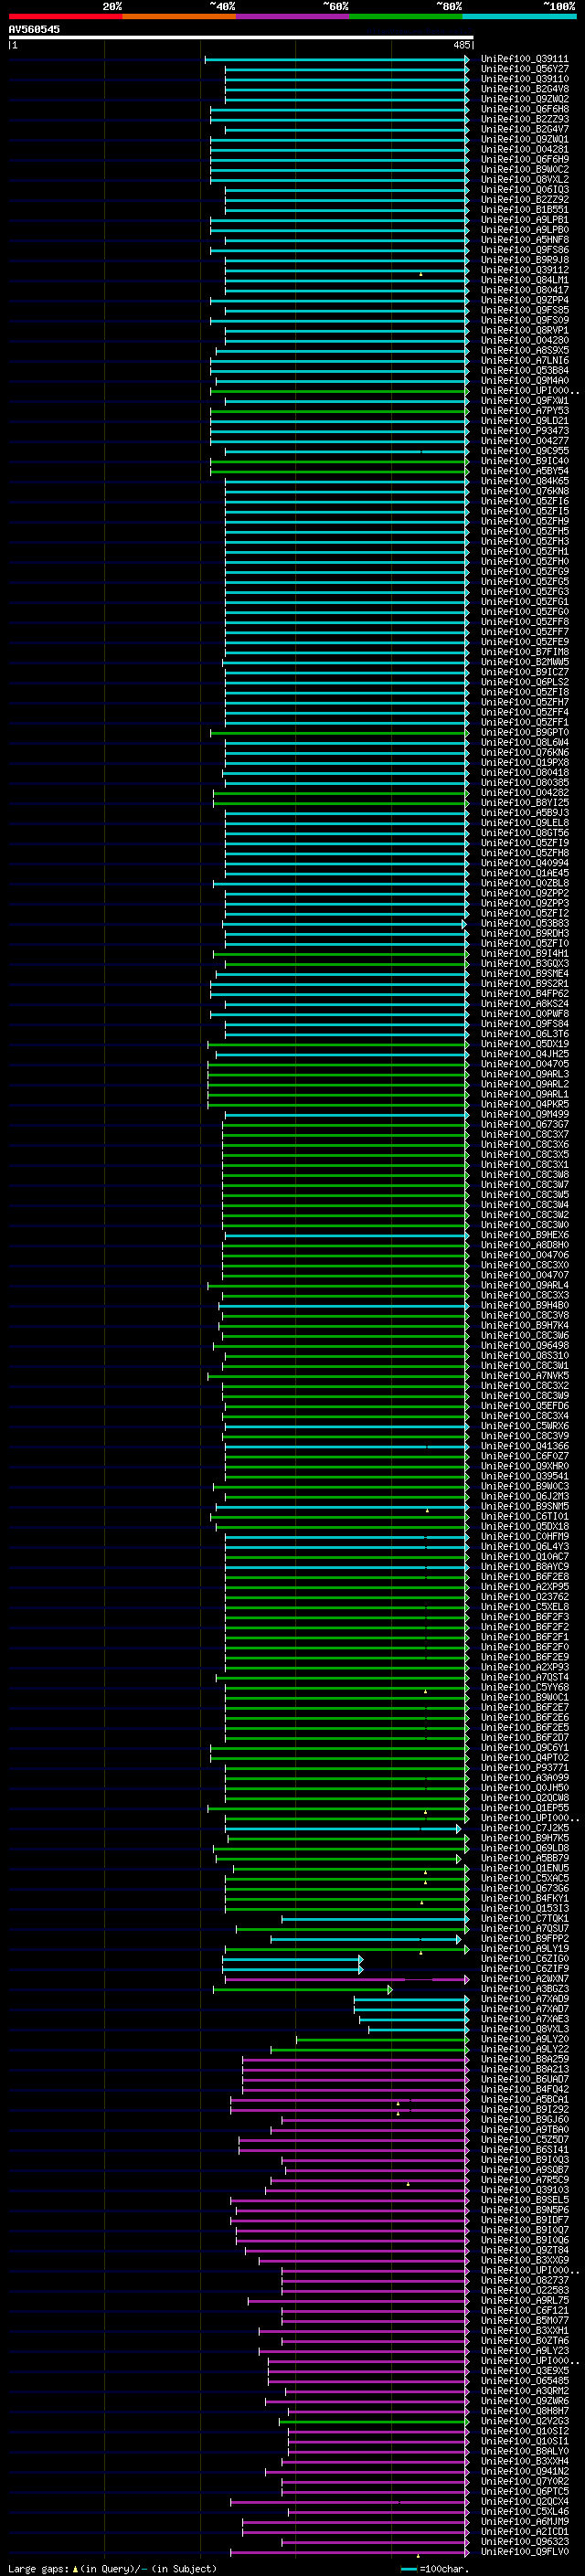Click the orange ~40% identity legend segment
This screenshot has width=585, height=2576.
pyautogui.click(x=179, y=16)
